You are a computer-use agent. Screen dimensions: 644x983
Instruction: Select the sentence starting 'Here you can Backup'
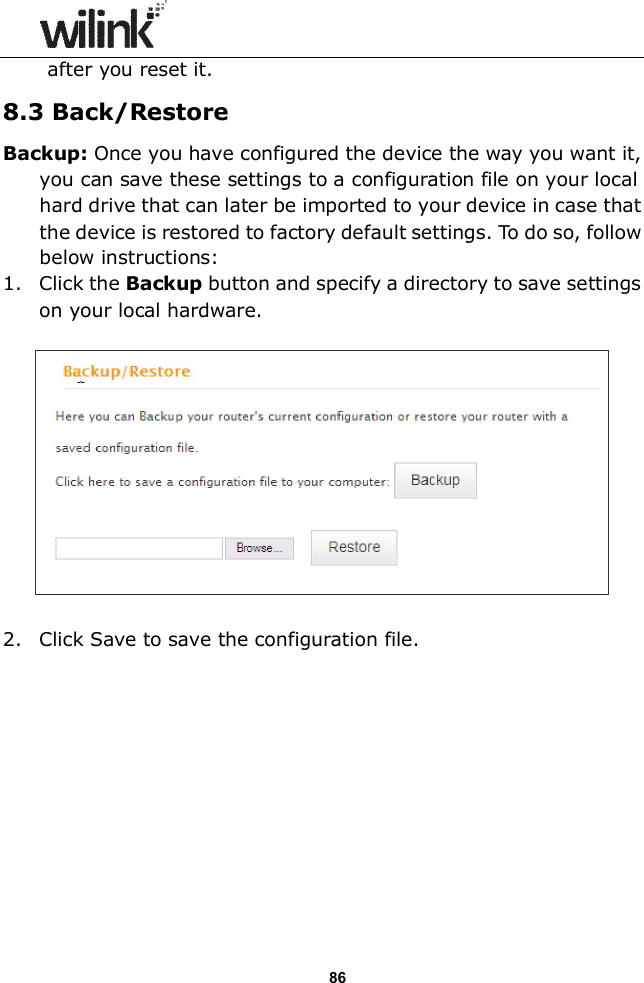tap(310, 416)
